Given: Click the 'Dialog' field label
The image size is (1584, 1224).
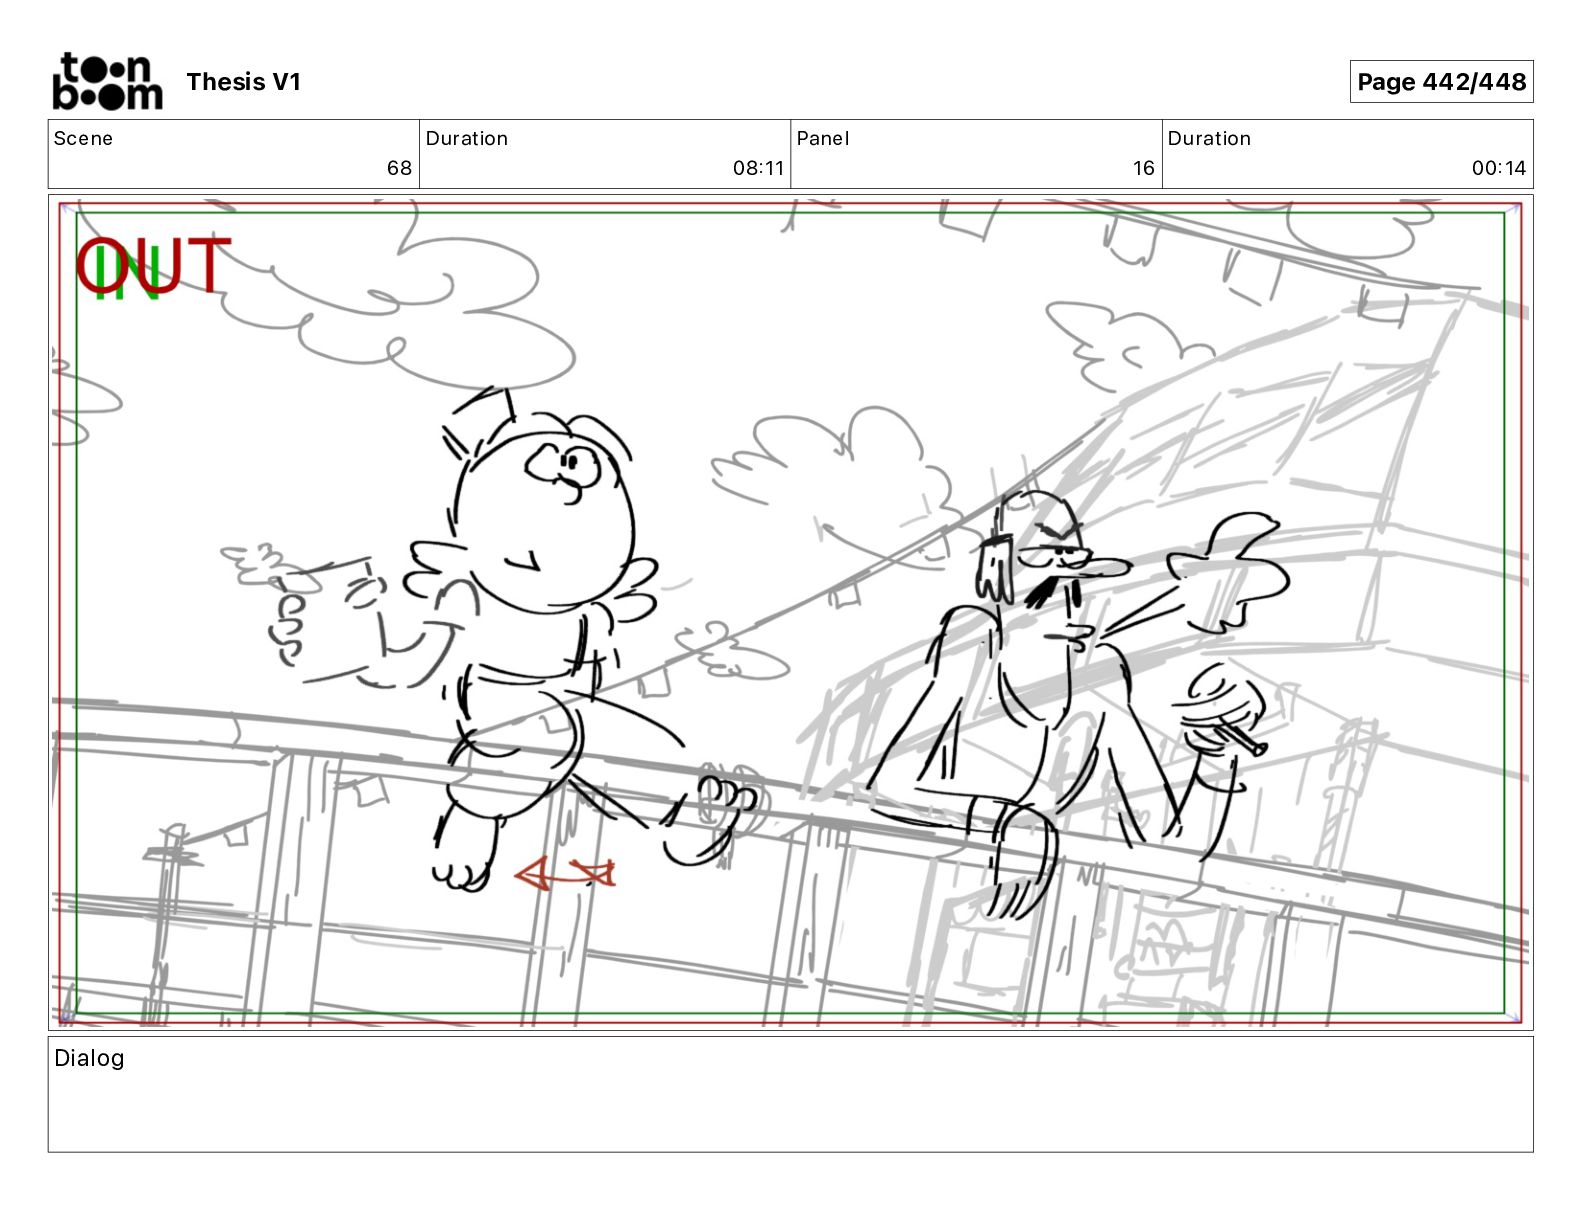Looking at the screenshot, I should (89, 1058).
